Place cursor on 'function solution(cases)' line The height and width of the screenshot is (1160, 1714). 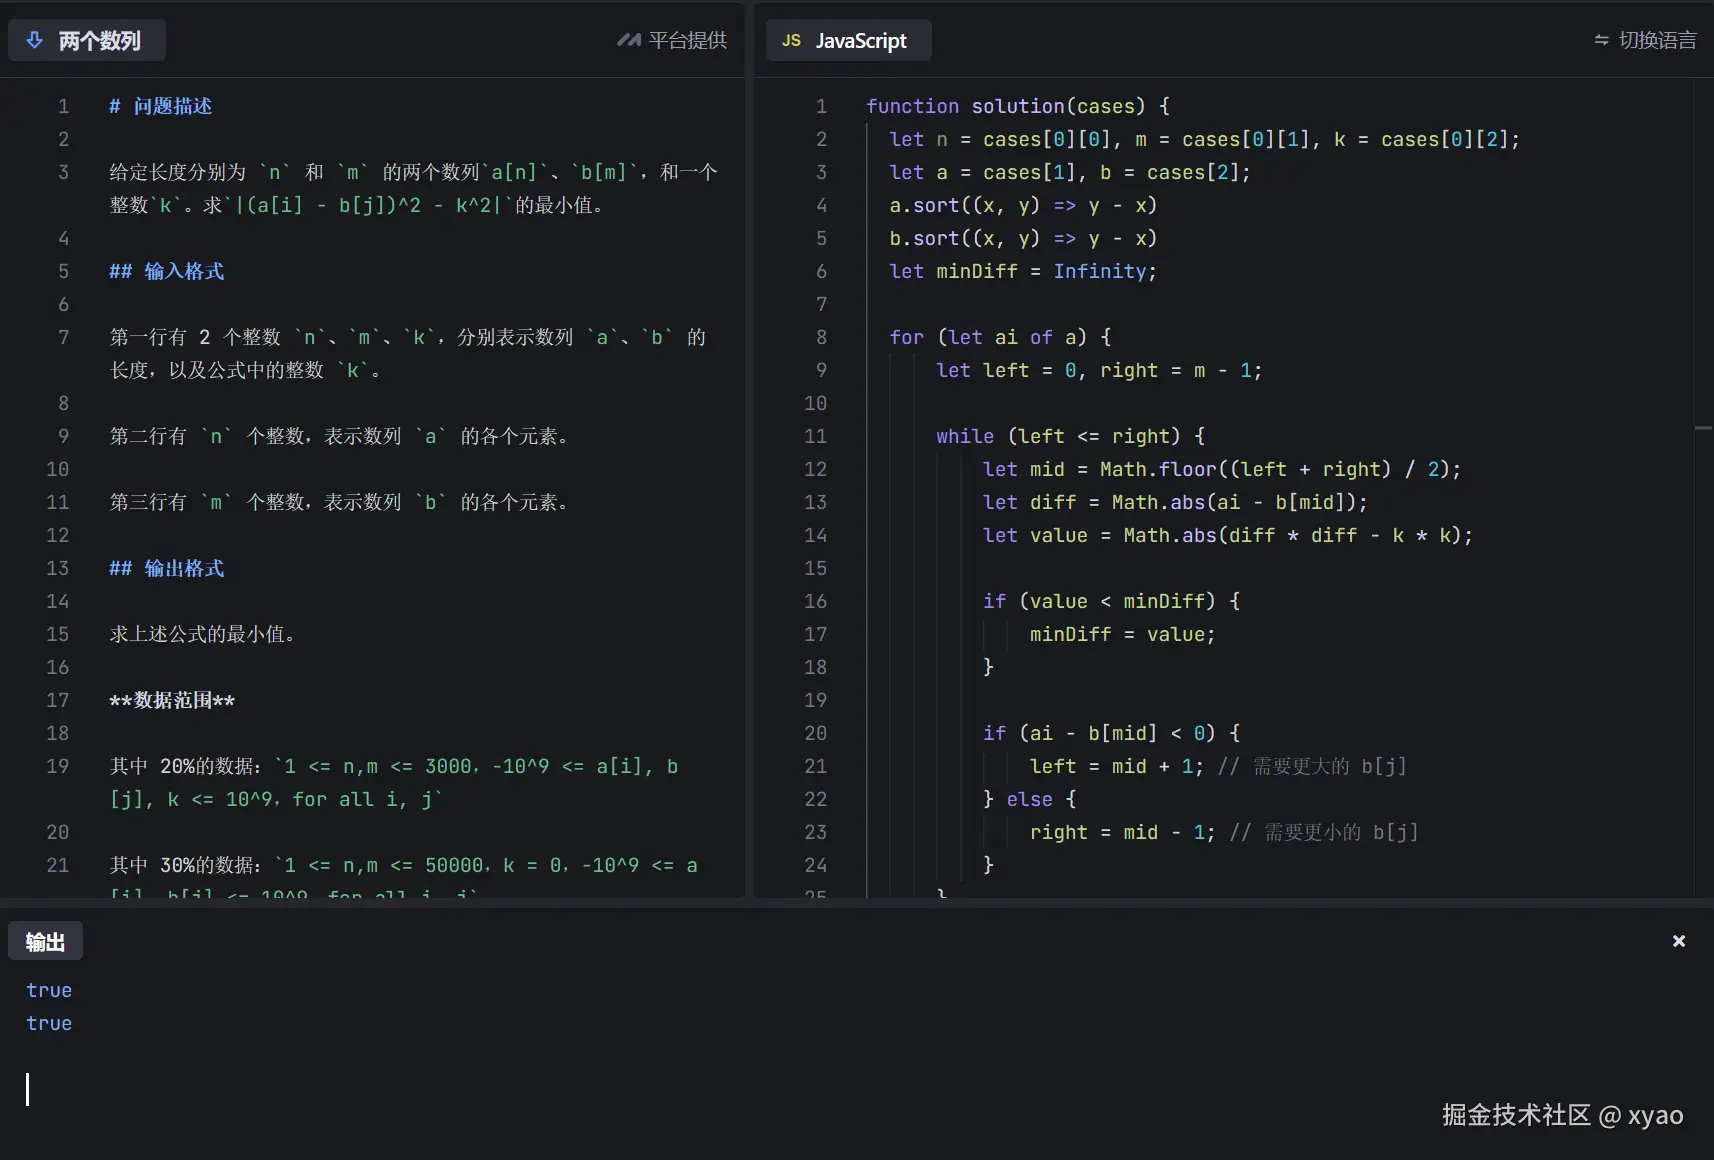click(1016, 106)
